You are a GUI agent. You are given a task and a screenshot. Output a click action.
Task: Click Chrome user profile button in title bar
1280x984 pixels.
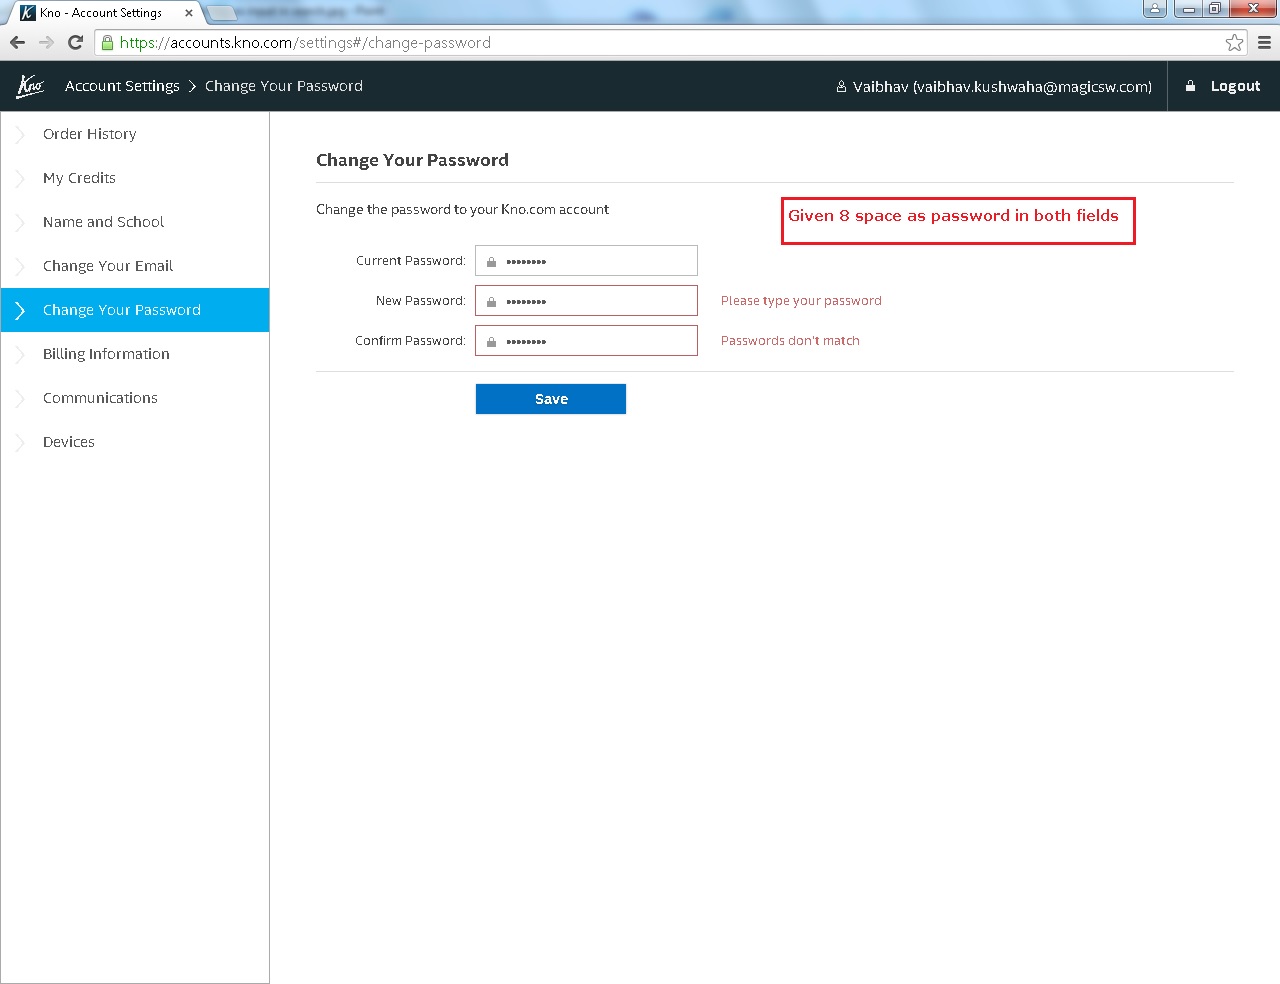1155,8
